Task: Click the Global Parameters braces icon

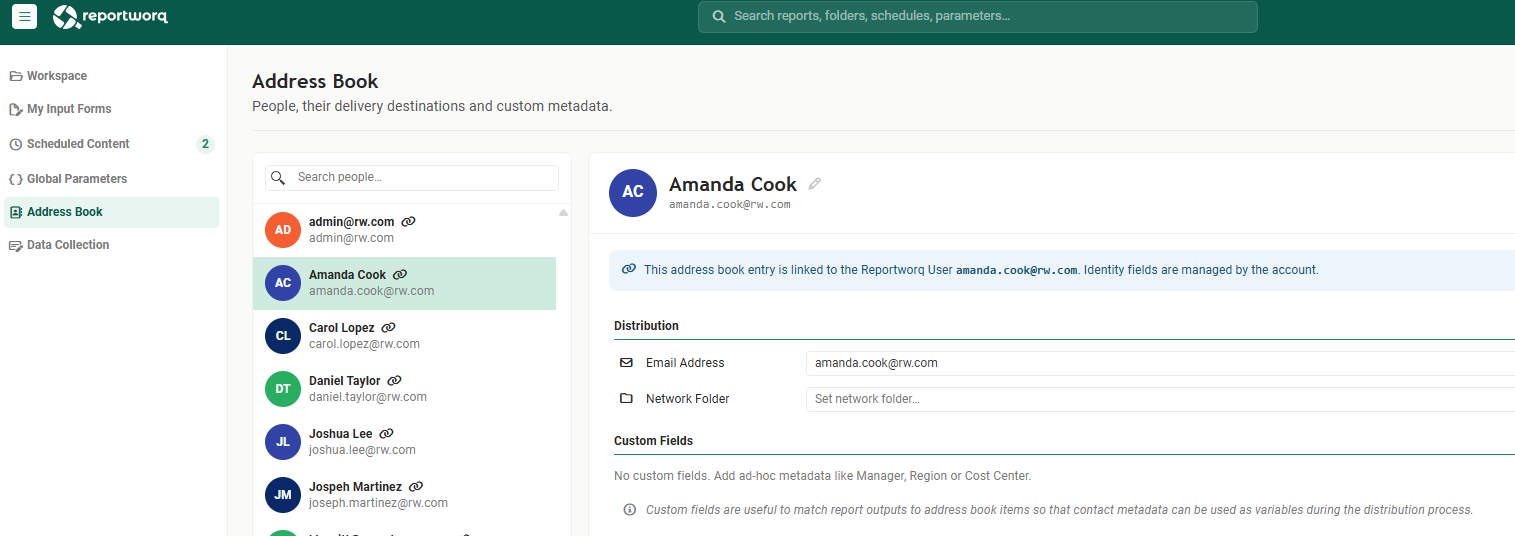Action: tap(16, 179)
